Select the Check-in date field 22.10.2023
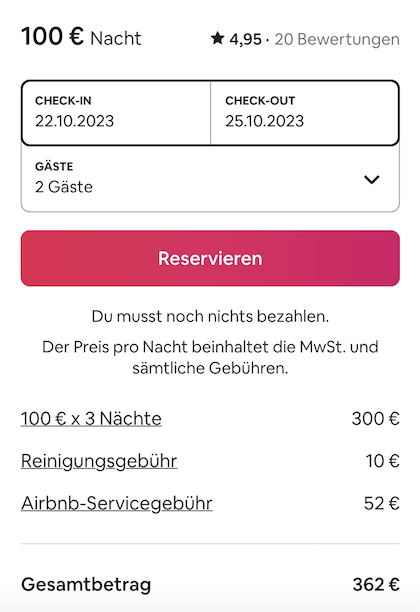This screenshot has height=612, width=420. 116,113
